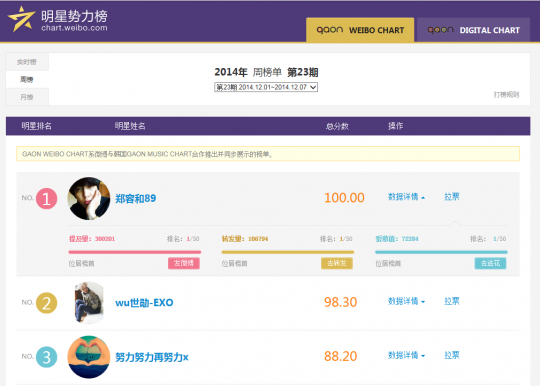Select the 月榜 side tab
Screen dimensions: 540x386
[x=27, y=97]
